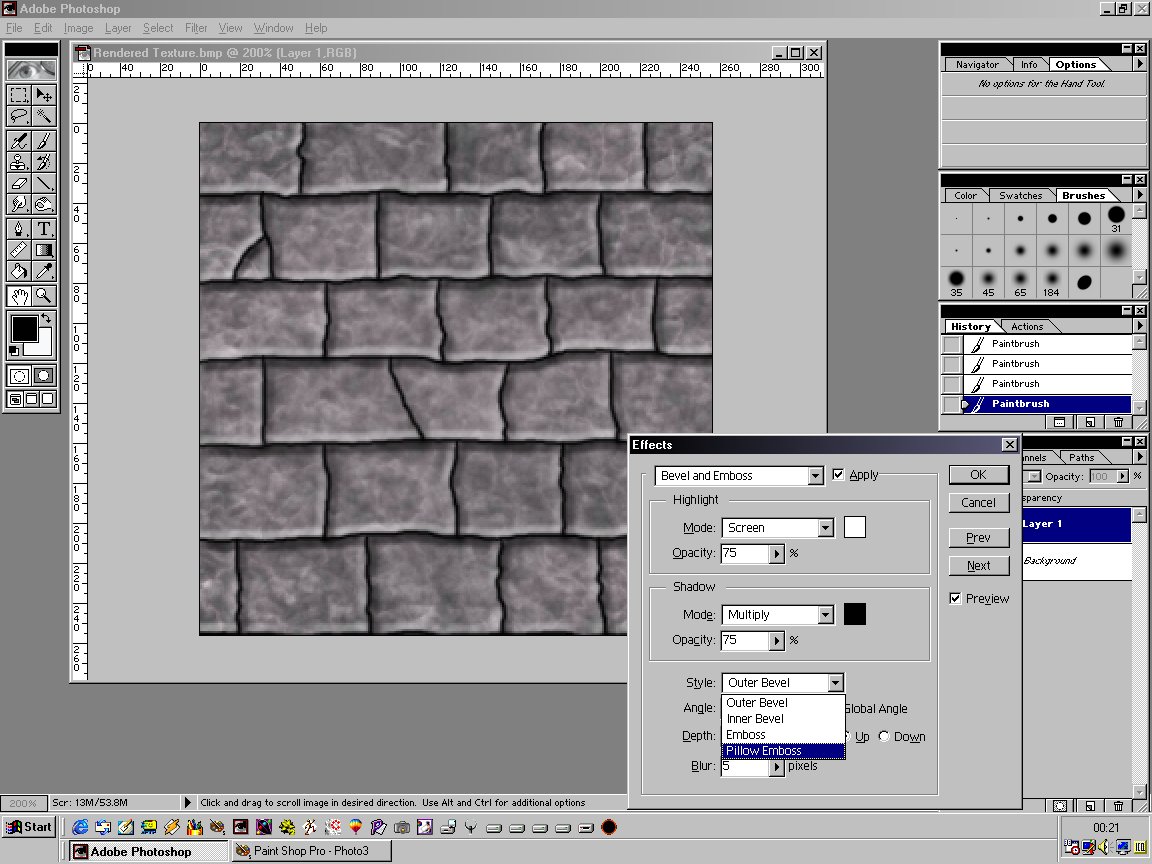Select the Airbrush tool
1152x864 pixels.
click(20, 141)
